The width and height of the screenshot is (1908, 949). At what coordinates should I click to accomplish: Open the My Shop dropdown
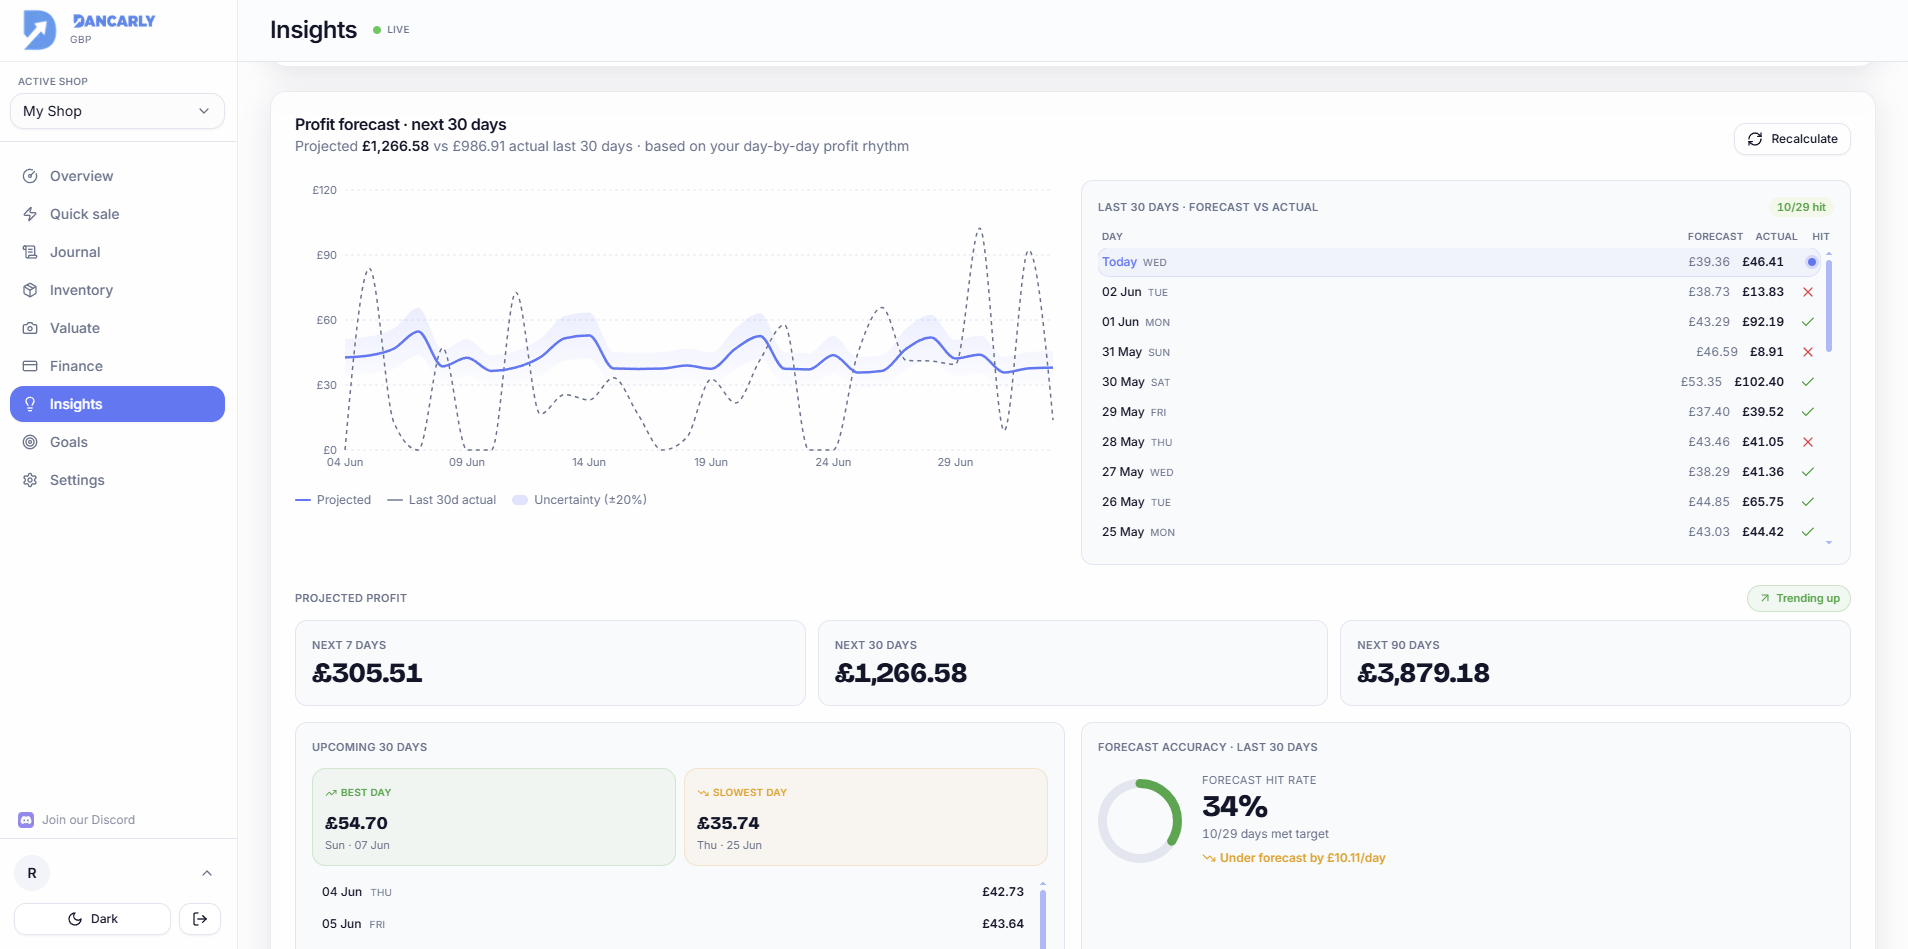(117, 111)
